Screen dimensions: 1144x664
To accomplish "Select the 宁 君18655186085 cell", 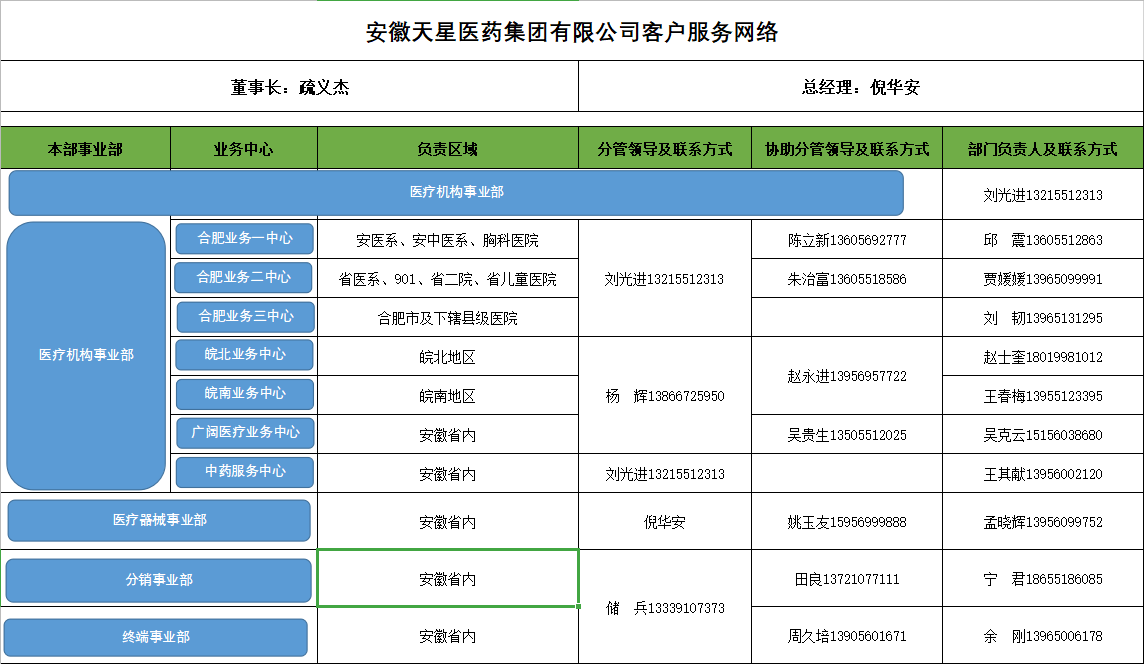I will pos(1043,579).
